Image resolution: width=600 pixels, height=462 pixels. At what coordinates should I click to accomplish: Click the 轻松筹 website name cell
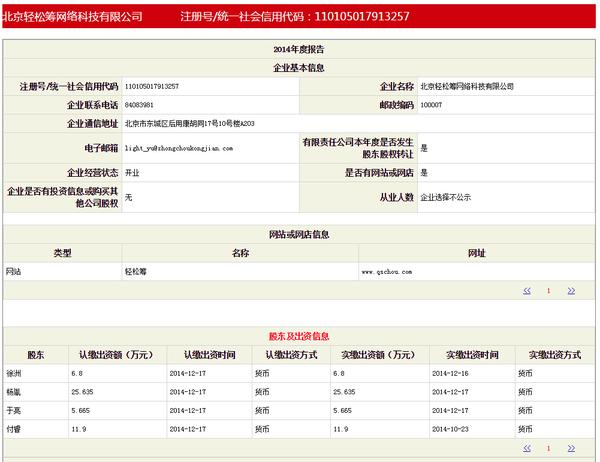[x=135, y=272]
